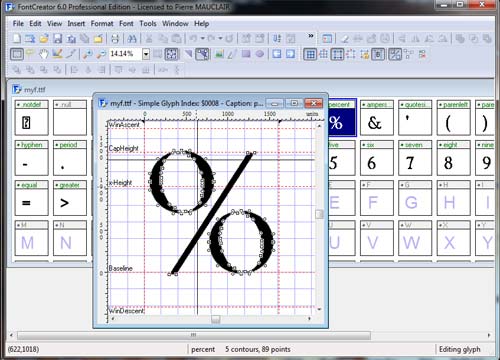Screen dimensions: 500x360
Task: Open the Tools menu
Action: pyautogui.click(x=148, y=24)
